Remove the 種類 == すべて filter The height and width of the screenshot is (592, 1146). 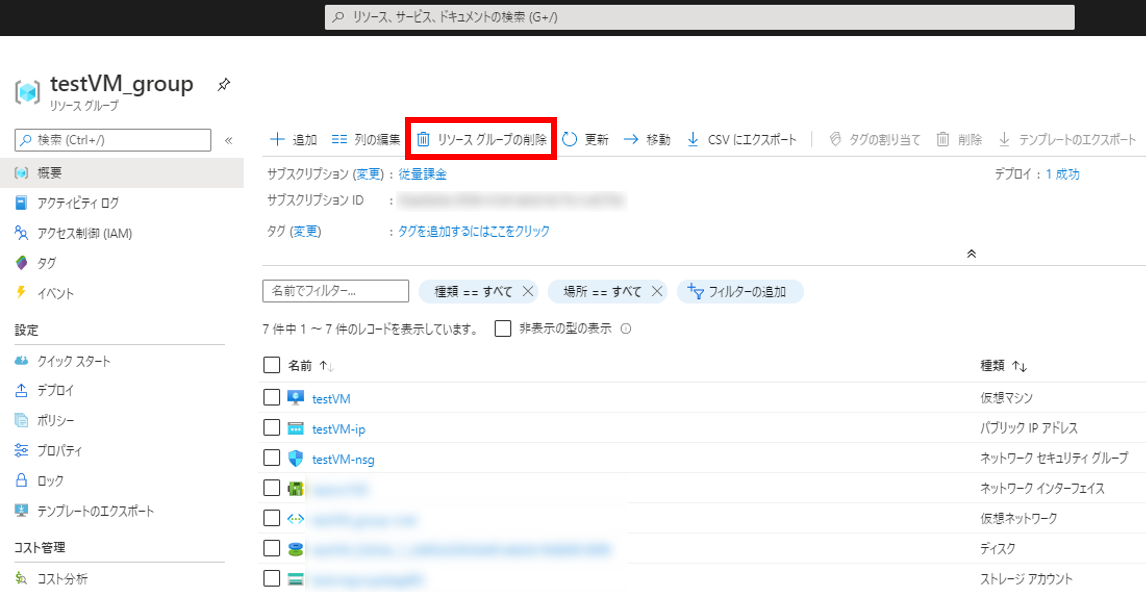click(x=528, y=291)
